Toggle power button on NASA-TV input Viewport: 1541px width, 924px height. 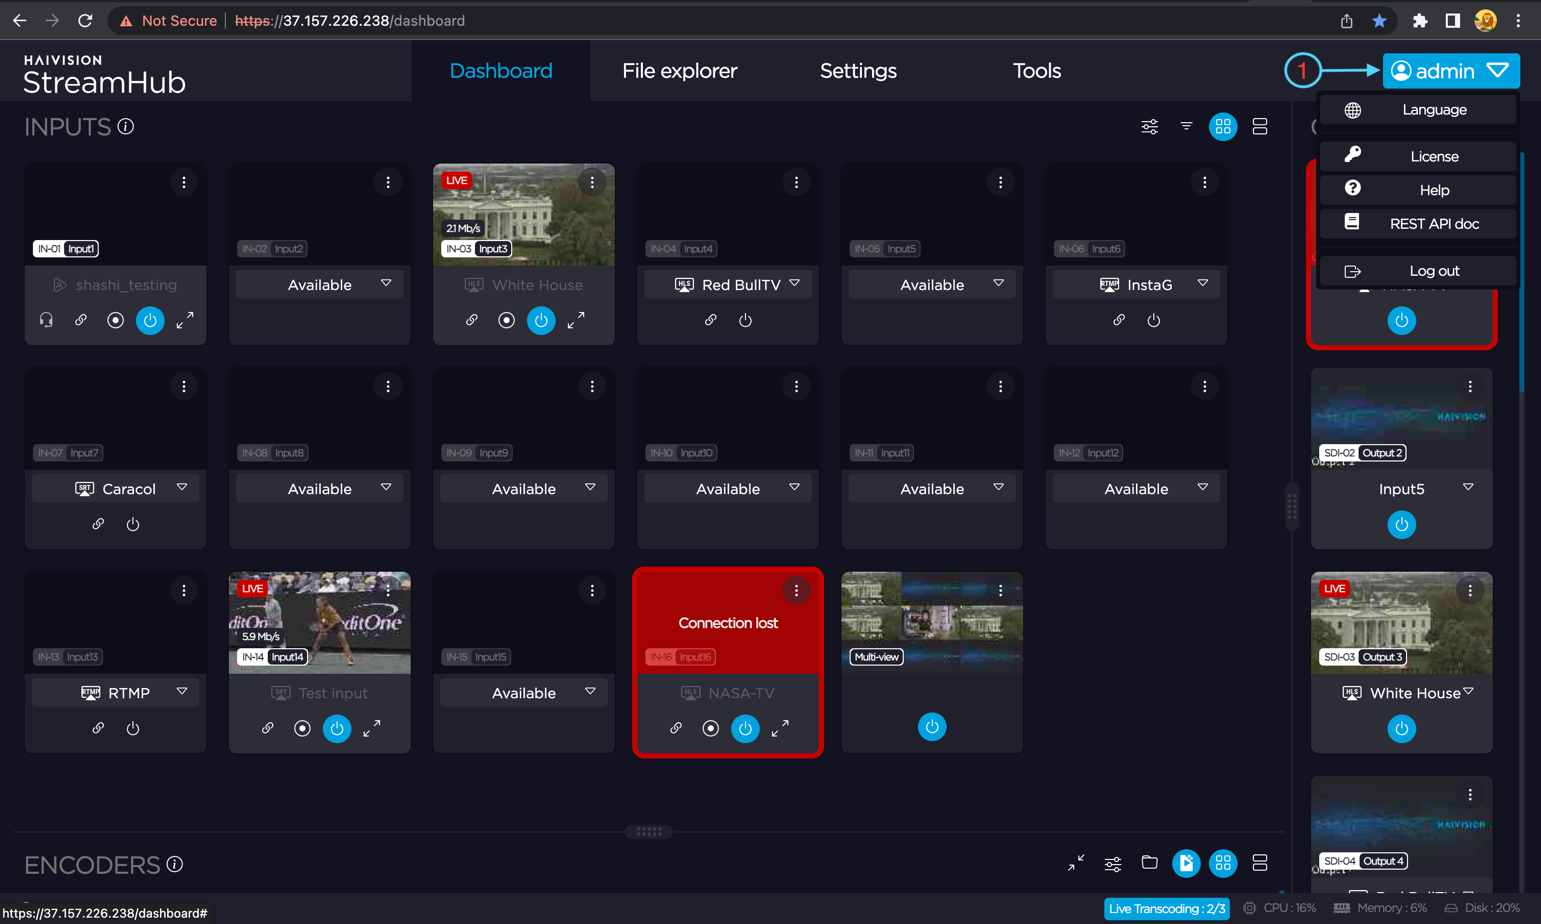coord(745,729)
